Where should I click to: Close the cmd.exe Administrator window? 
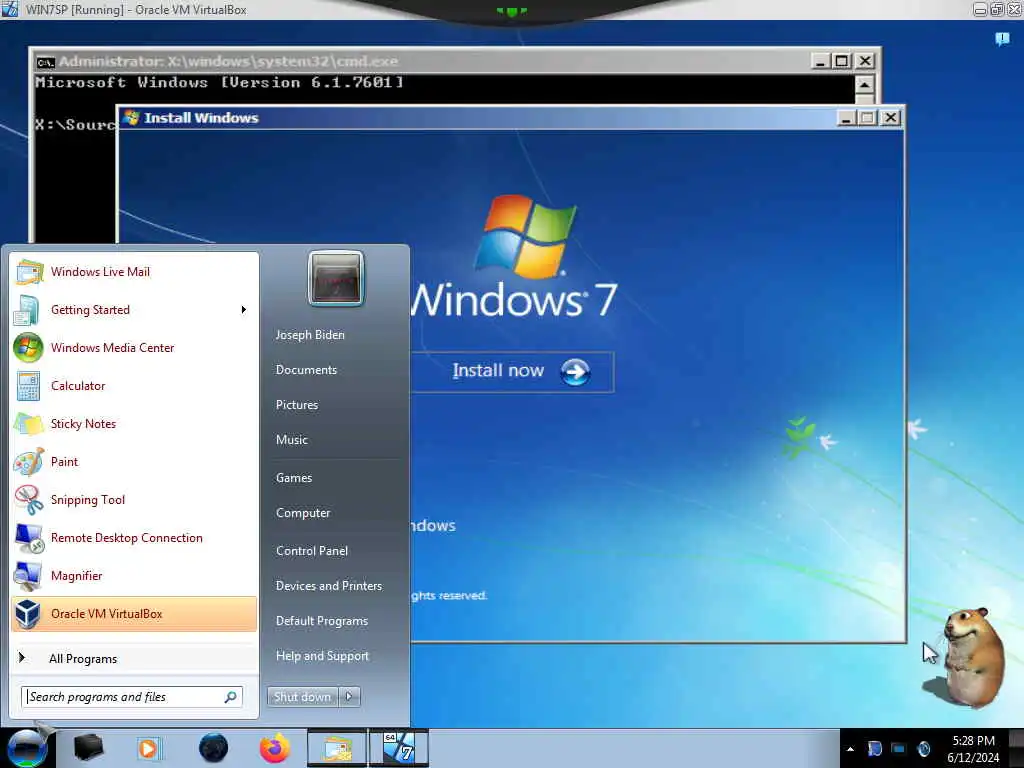click(x=865, y=61)
